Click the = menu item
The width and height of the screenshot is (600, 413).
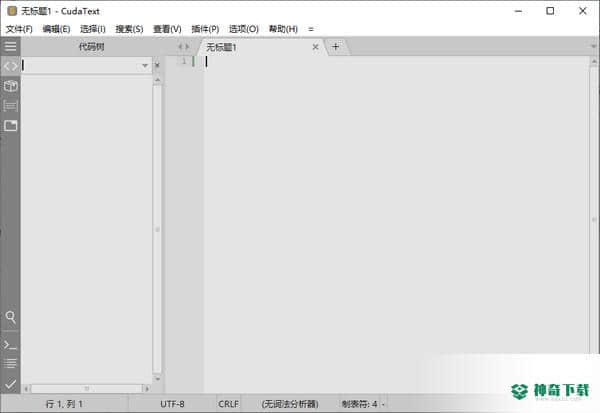point(311,29)
